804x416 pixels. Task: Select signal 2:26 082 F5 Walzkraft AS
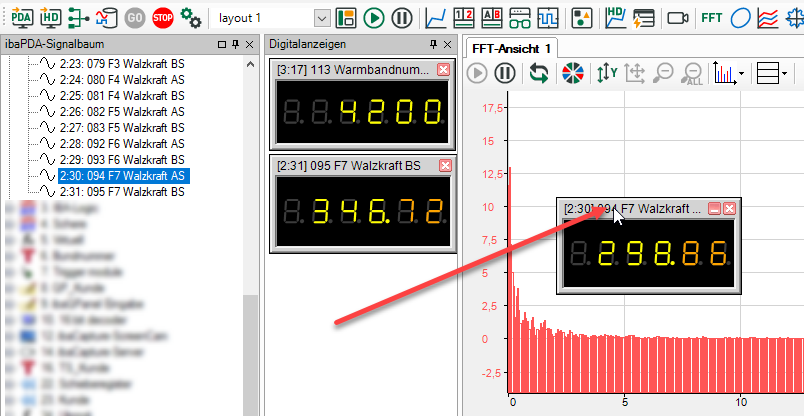point(120,111)
